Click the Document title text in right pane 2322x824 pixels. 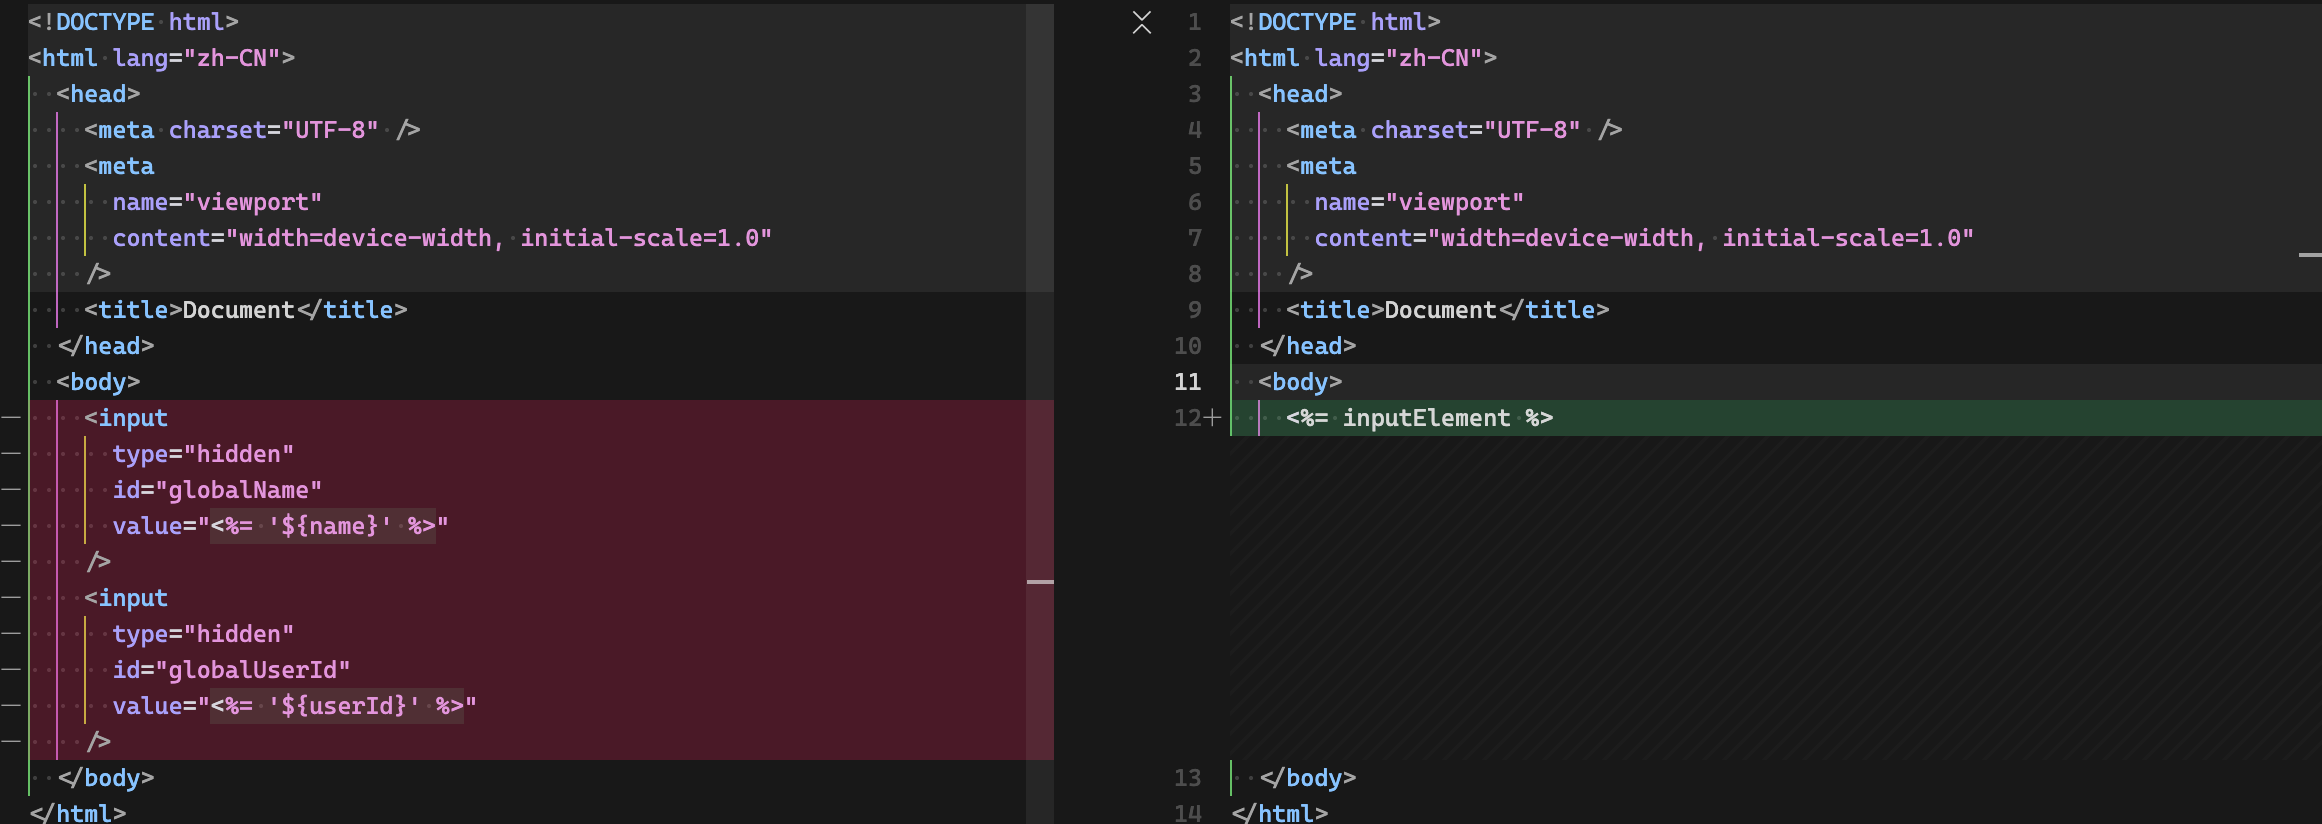click(1440, 310)
